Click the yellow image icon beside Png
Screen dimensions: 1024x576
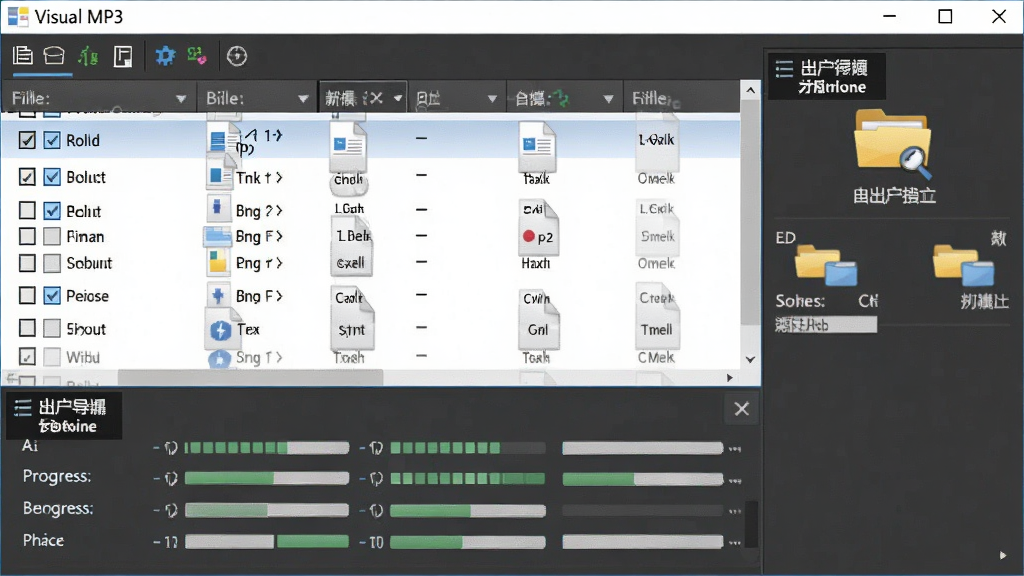[218, 262]
